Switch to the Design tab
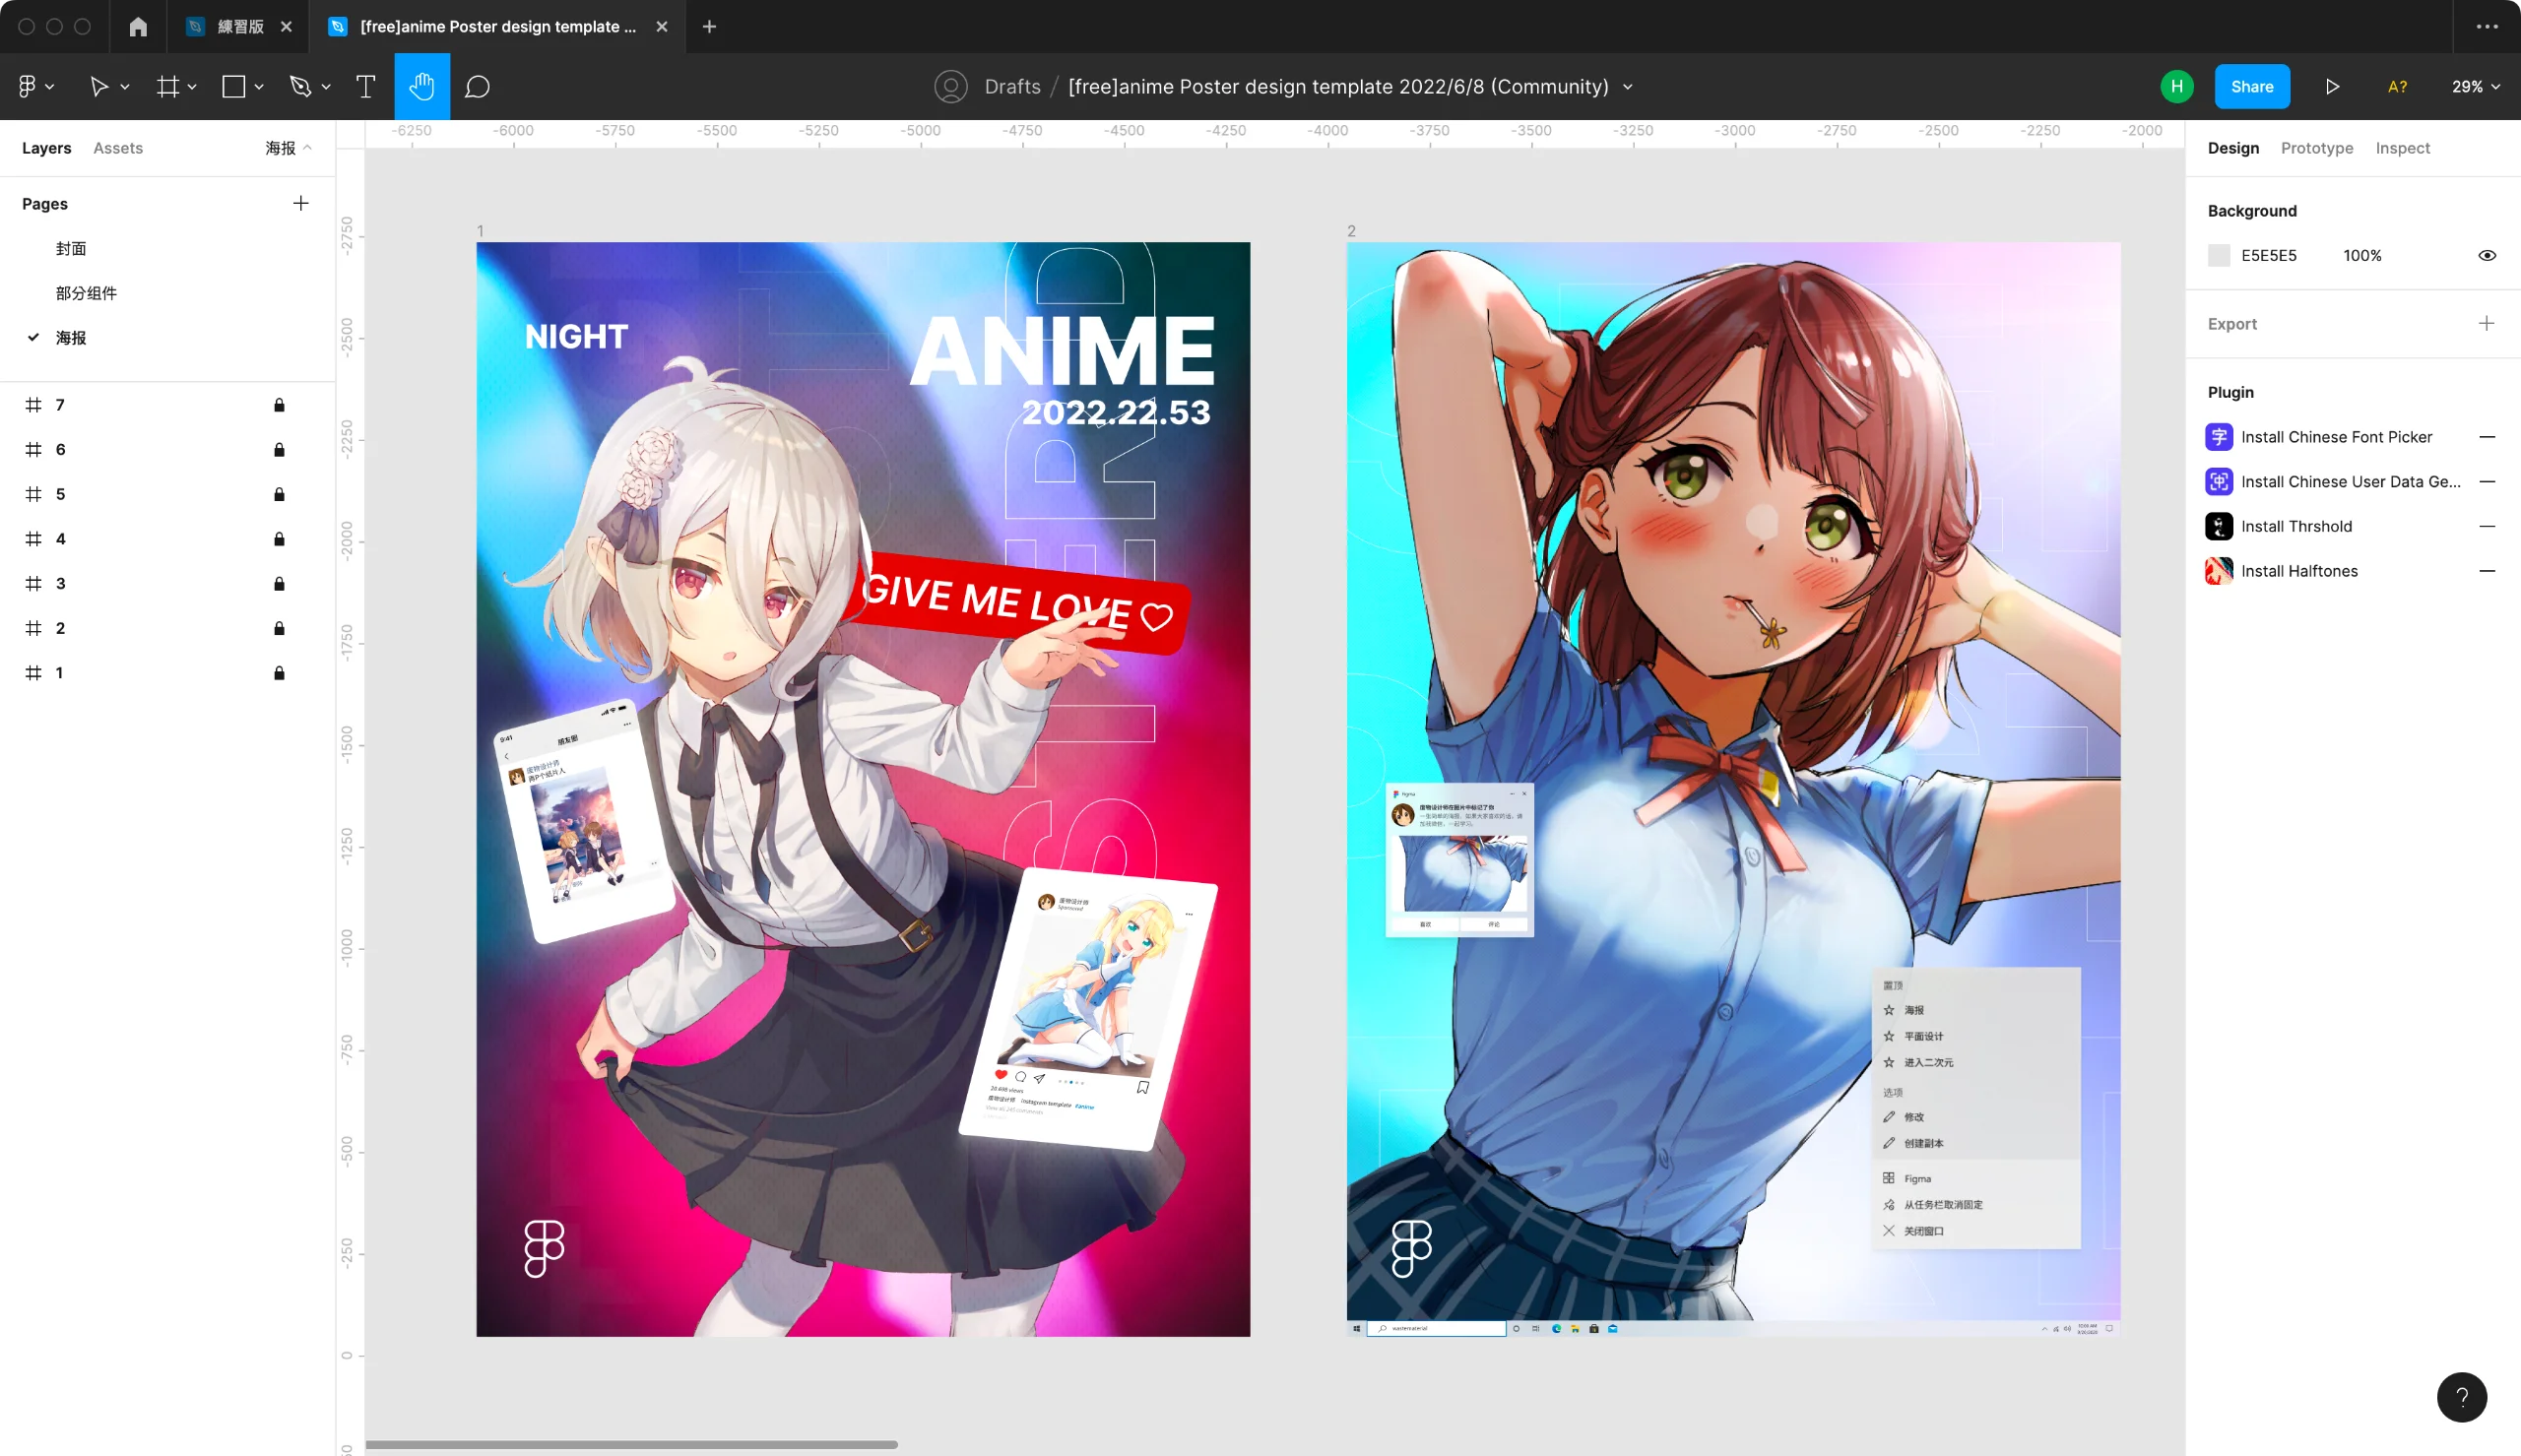The width and height of the screenshot is (2521, 1456). pyautogui.click(x=2232, y=148)
